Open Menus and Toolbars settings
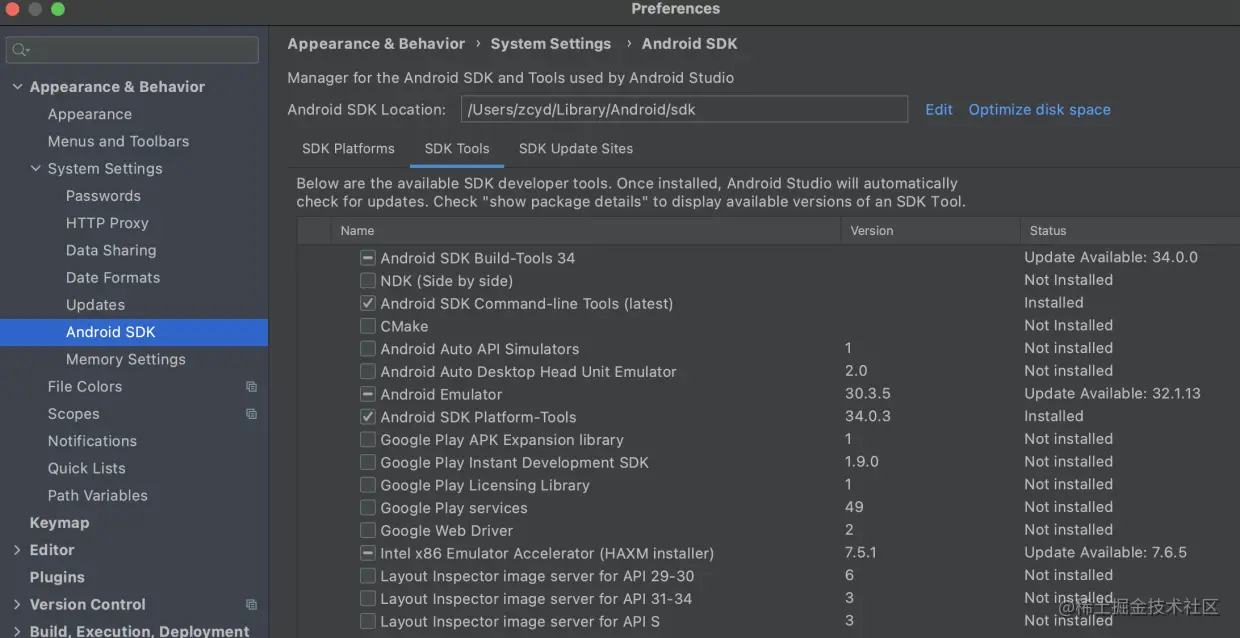 click(x=118, y=142)
